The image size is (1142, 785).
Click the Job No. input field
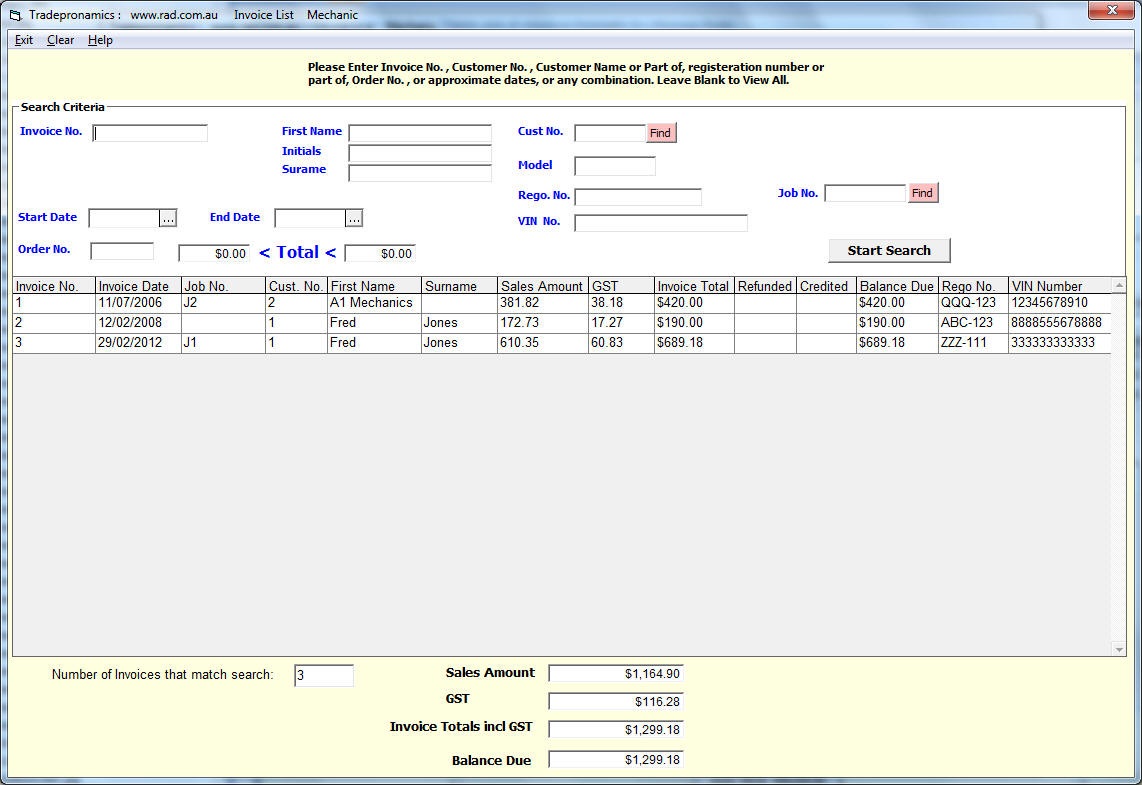pos(865,193)
